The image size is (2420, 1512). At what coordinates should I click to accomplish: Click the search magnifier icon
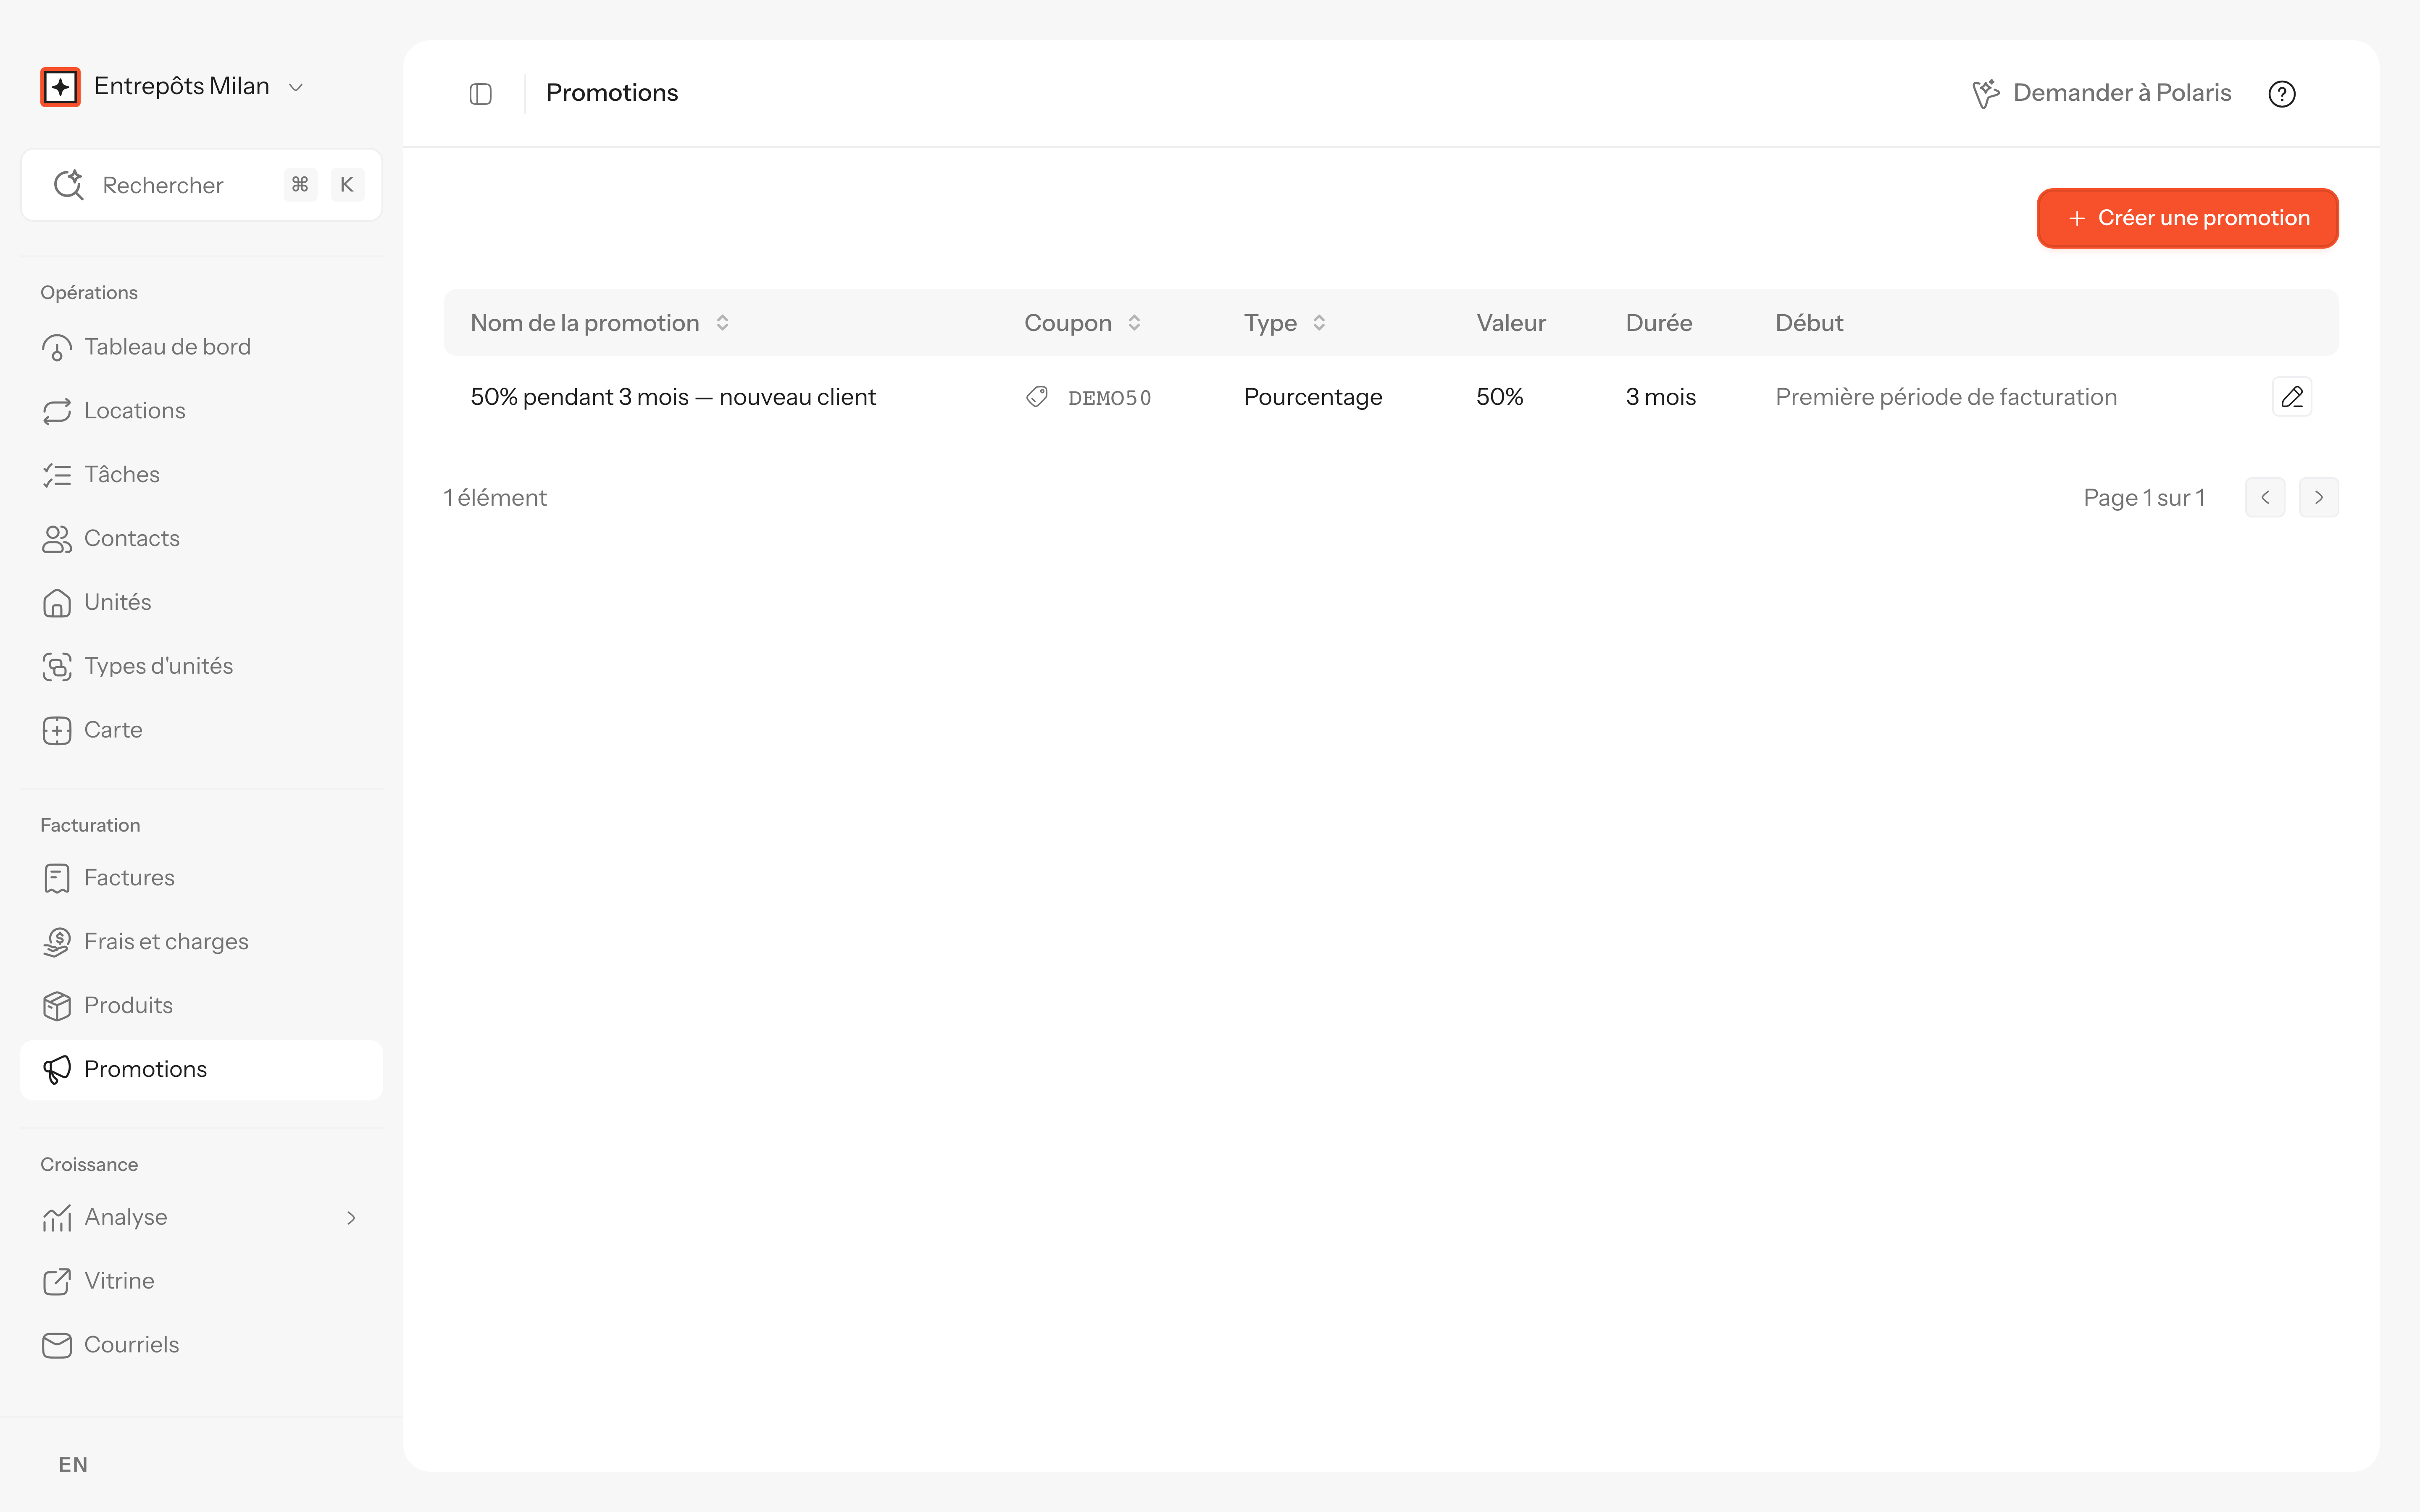pyautogui.click(x=68, y=185)
